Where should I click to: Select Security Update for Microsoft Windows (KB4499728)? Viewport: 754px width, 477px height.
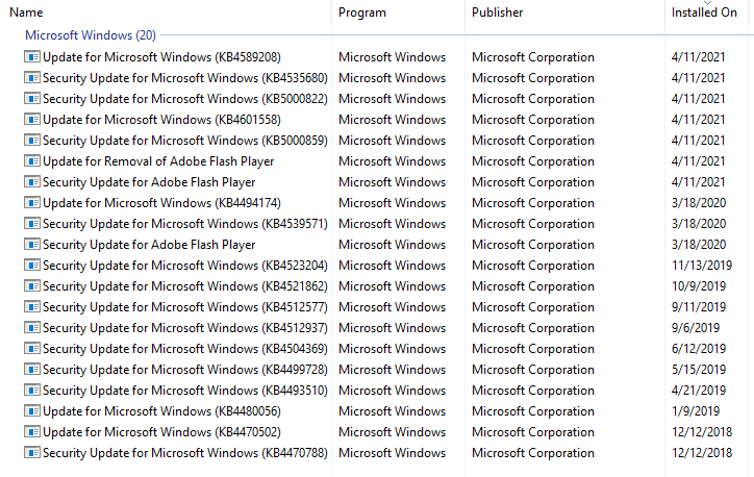(x=185, y=369)
